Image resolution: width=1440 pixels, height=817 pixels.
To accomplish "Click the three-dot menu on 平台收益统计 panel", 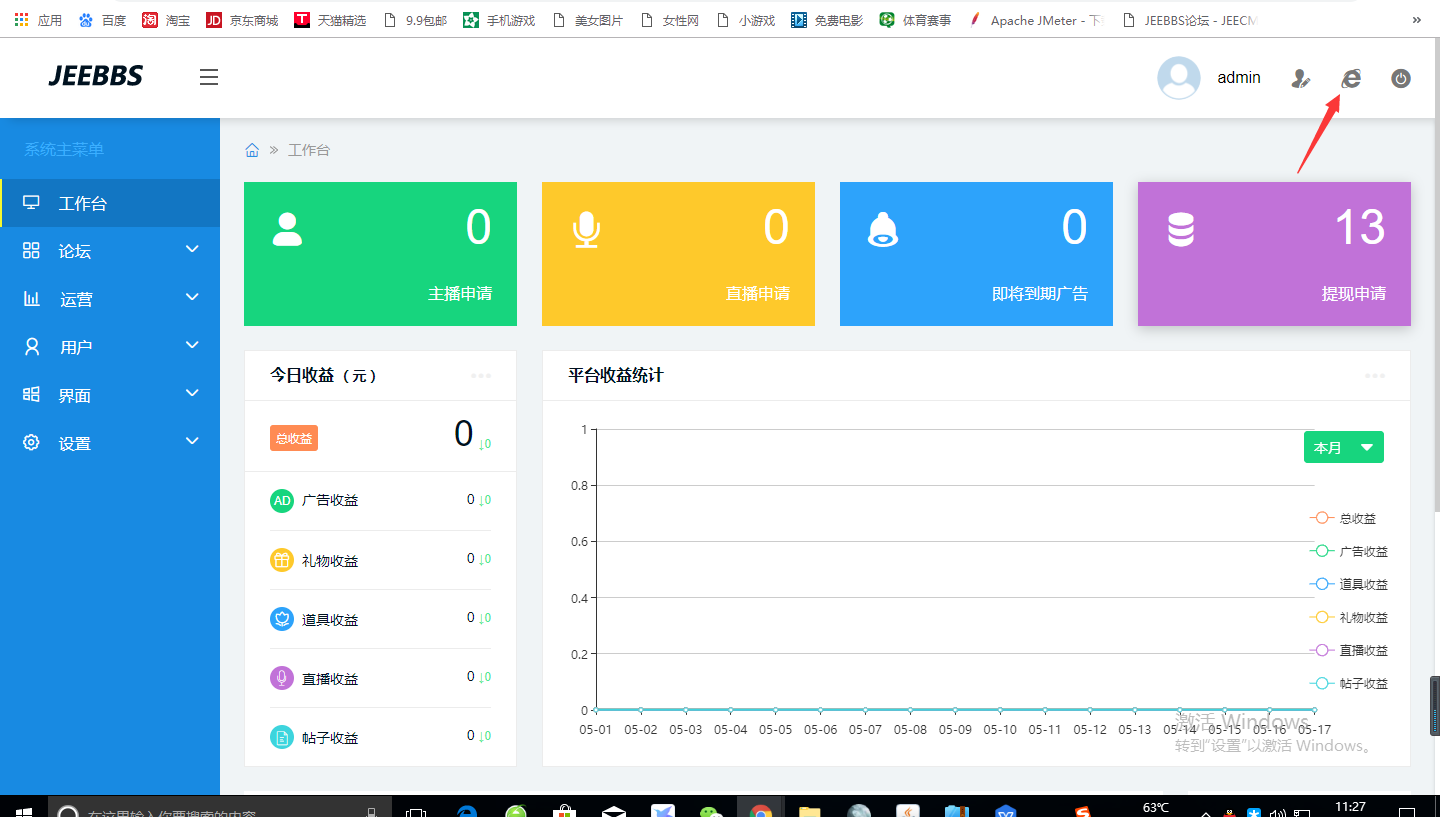I will pos(1375,376).
